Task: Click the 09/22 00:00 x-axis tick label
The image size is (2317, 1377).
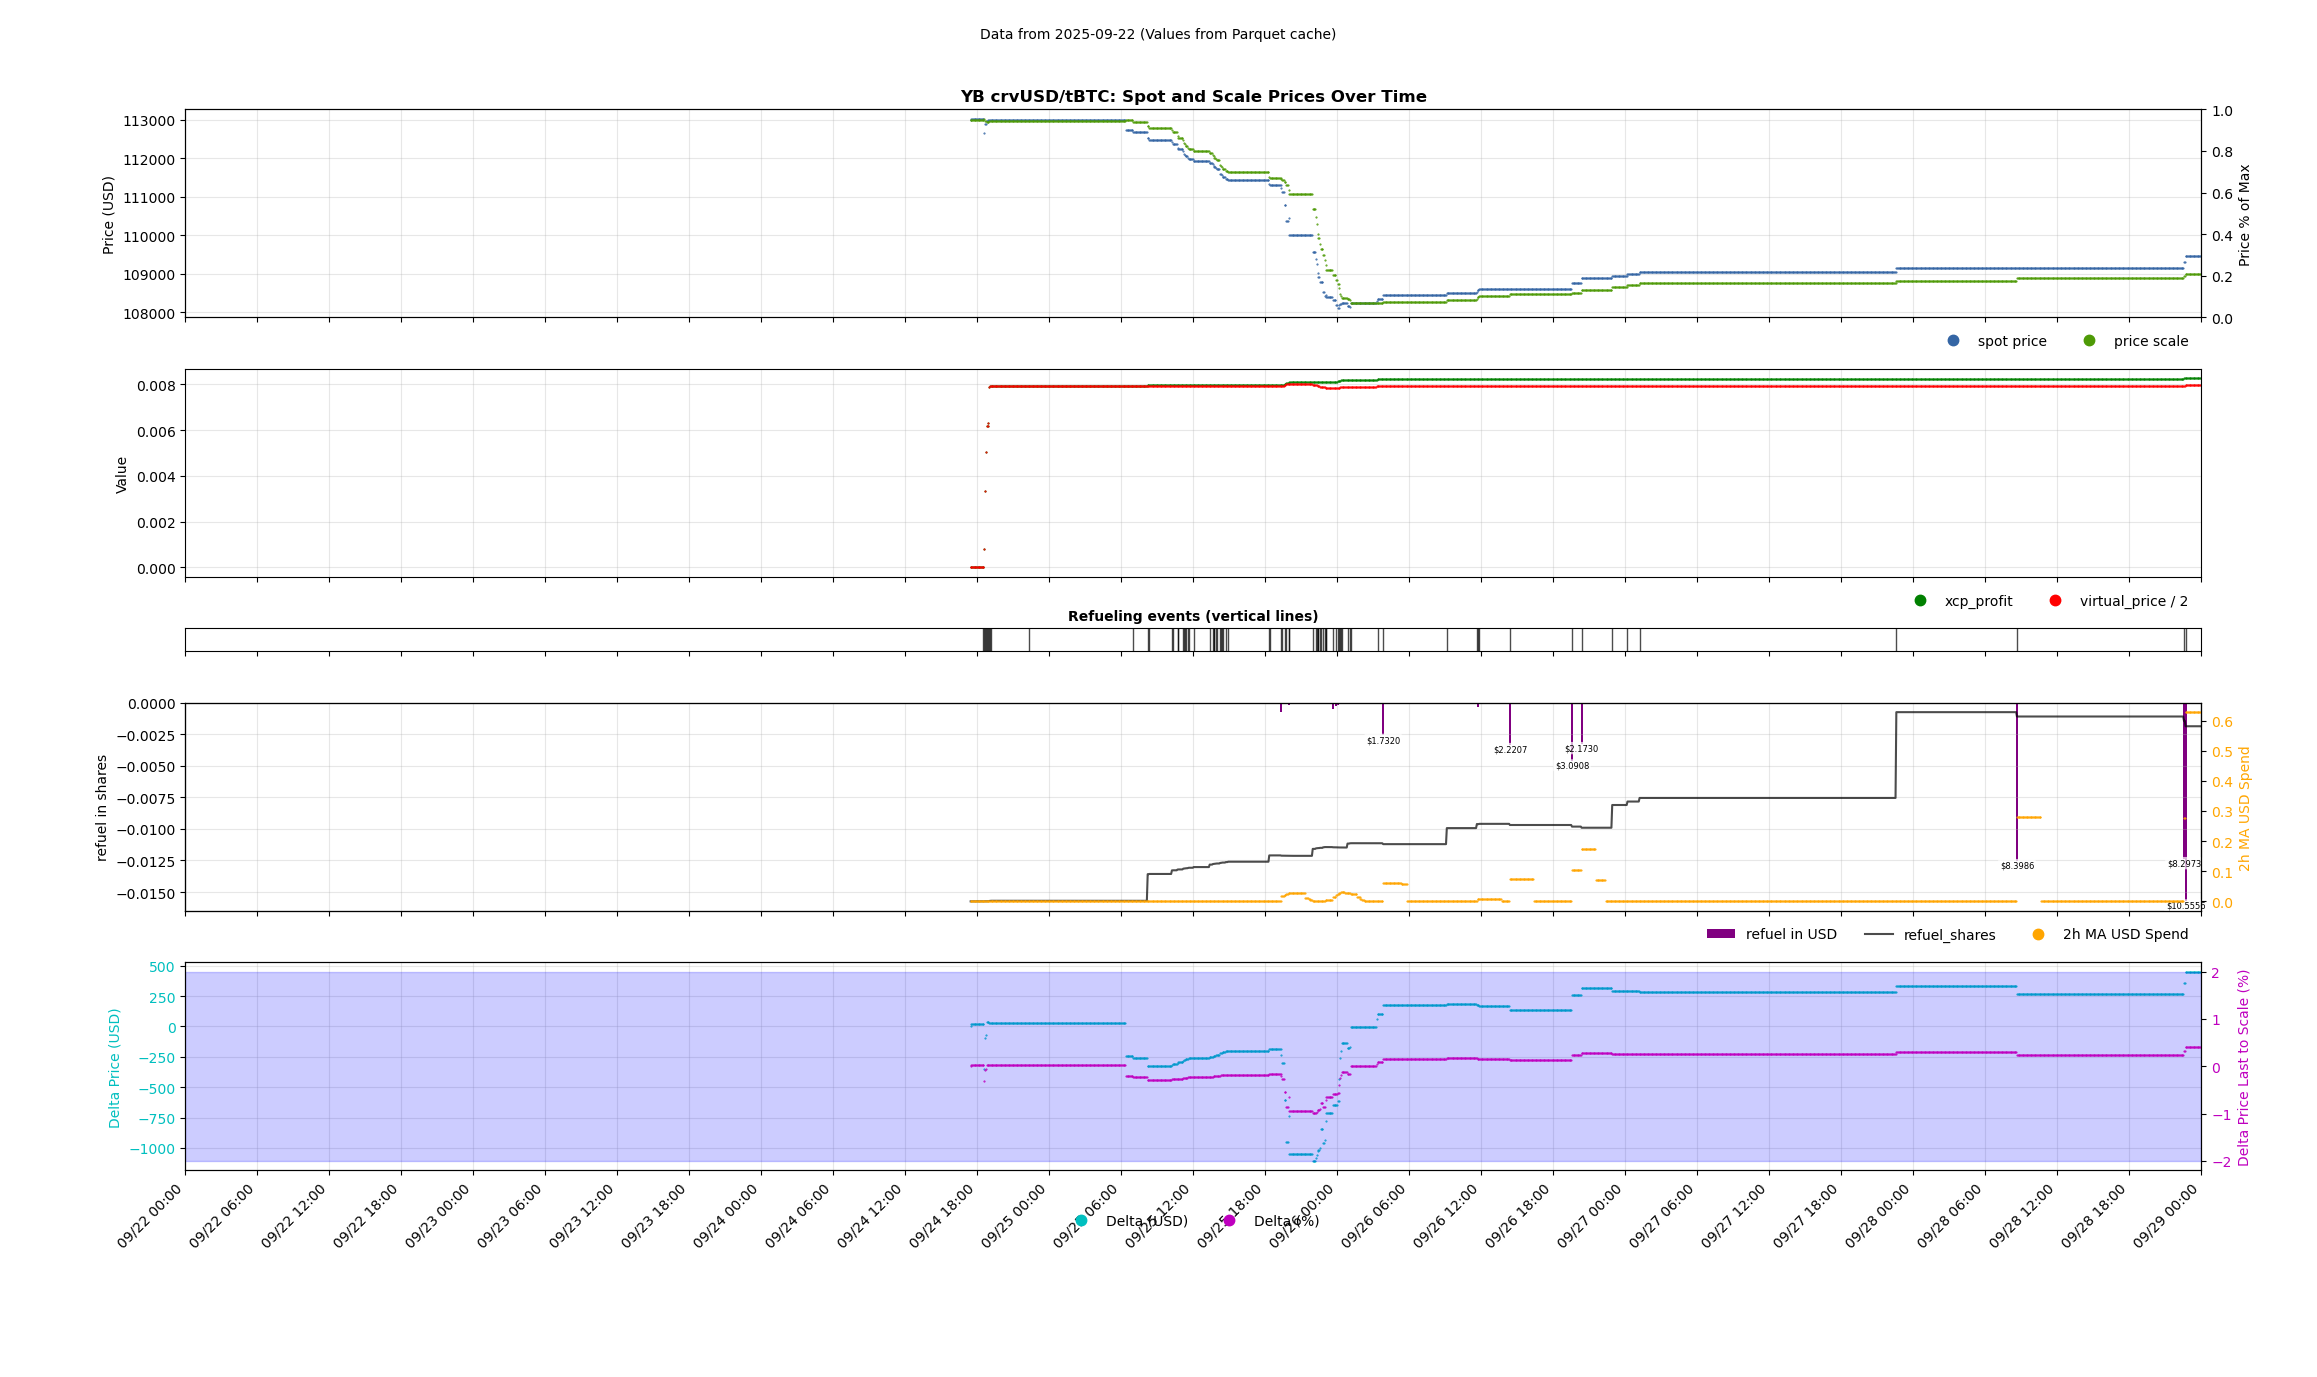Action: click(150, 1217)
